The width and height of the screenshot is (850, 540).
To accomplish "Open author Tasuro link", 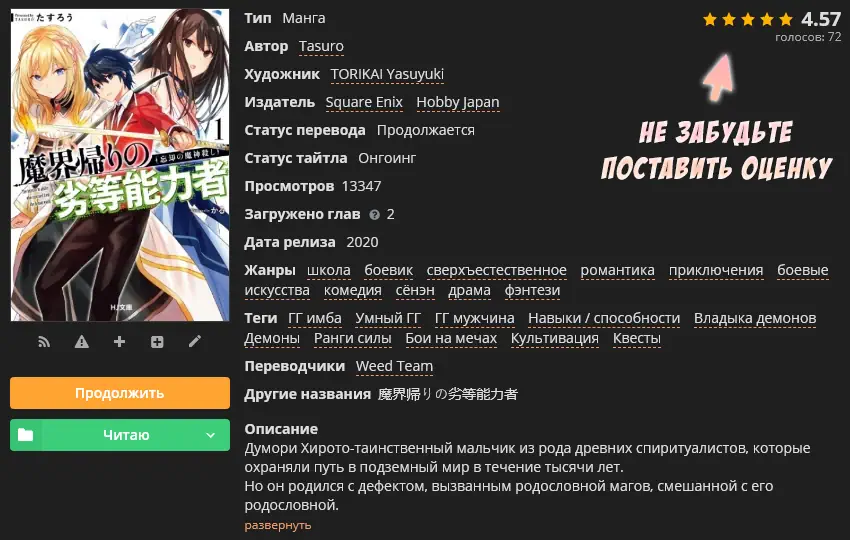I will 321,47.
